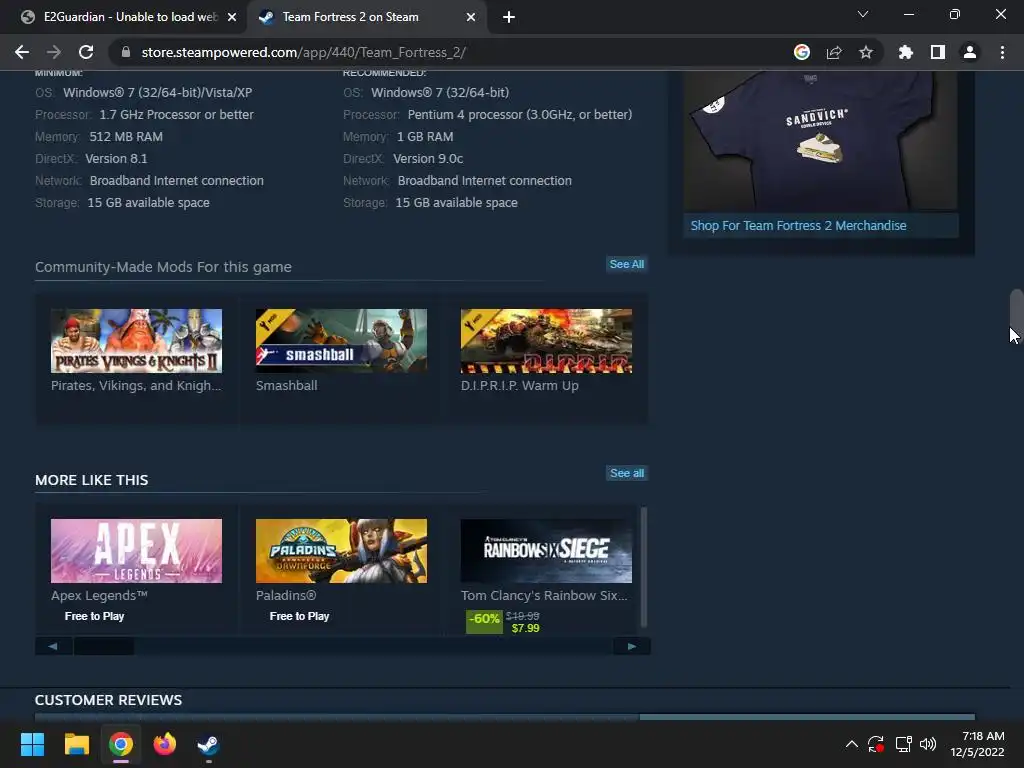
Task: Click the Chrome taskbar icon
Action: [121, 744]
